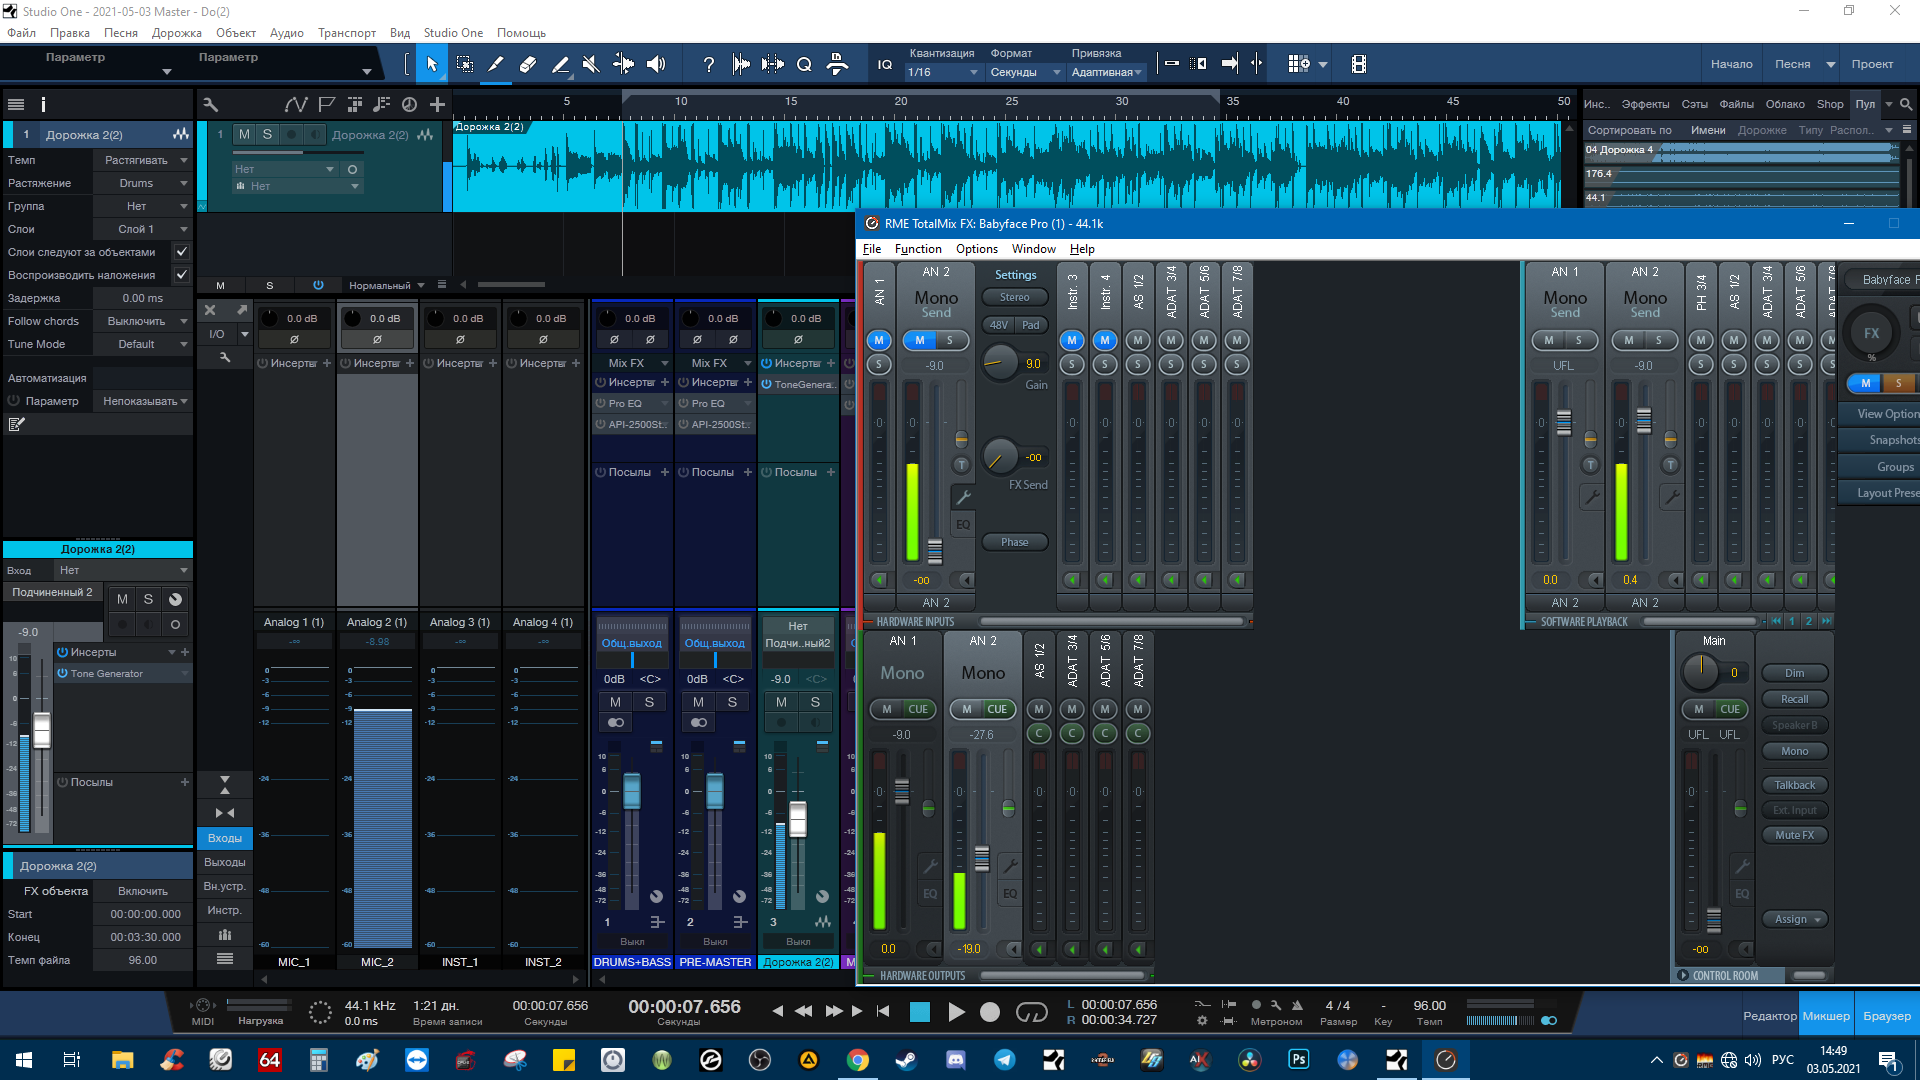Open Chrome from the Windows taskbar
The width and height of the screenshot is (1920, 1080).
[857, 1060]
